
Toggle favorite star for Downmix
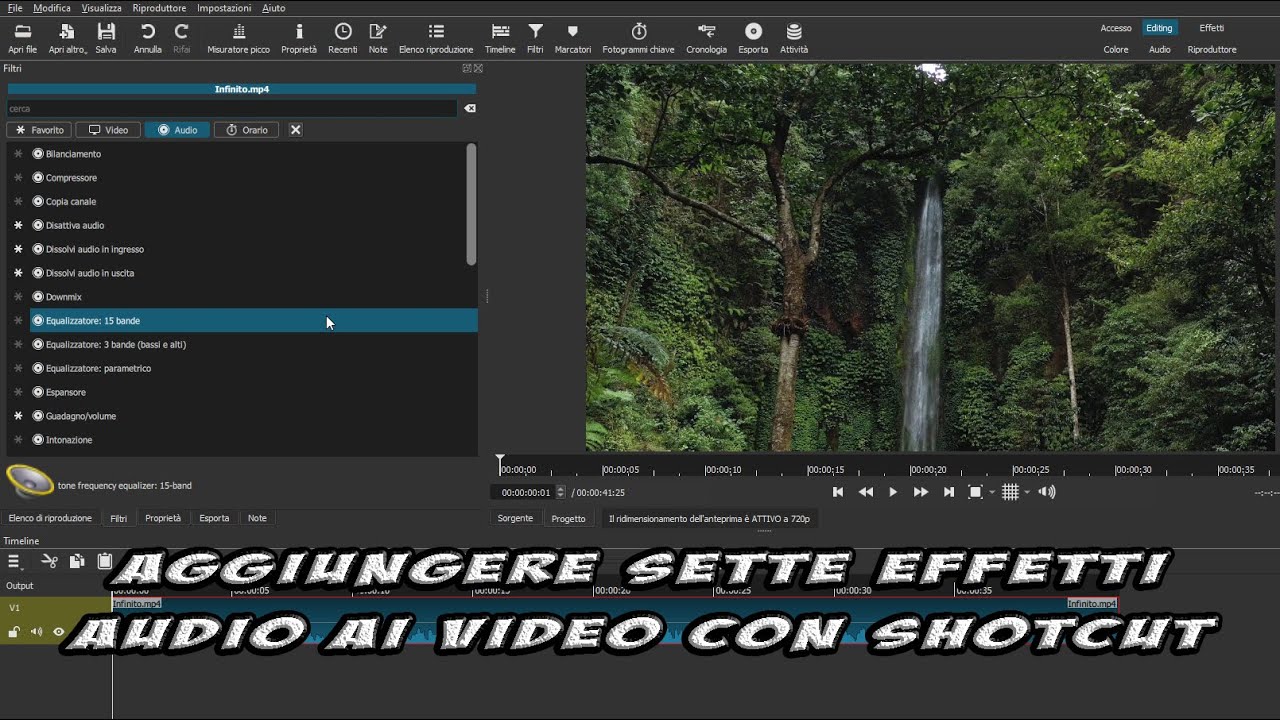[18, 297]
